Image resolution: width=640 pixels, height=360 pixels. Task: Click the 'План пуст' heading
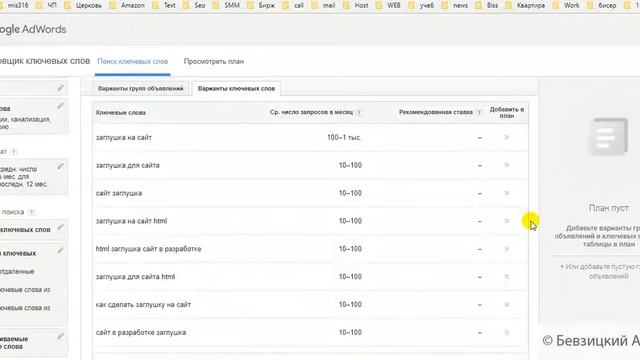point(608,208)
